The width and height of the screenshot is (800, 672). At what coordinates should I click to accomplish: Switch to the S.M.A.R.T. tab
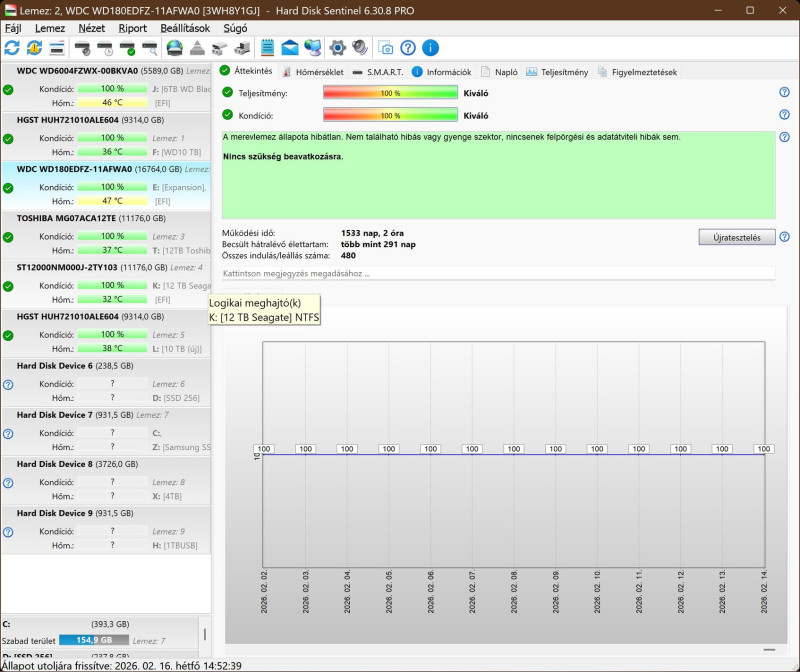pos(378,72)
